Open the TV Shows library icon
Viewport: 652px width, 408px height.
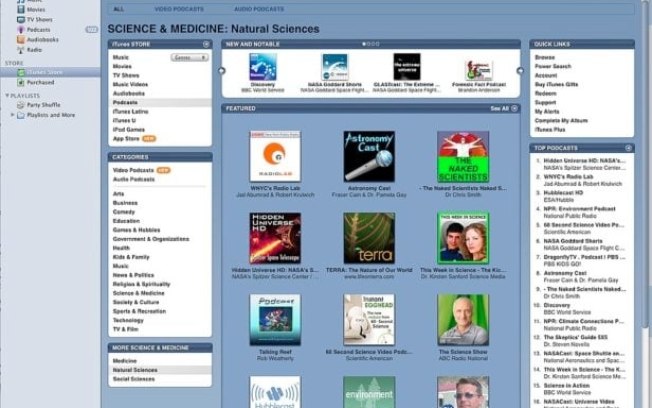click(21, 20)
